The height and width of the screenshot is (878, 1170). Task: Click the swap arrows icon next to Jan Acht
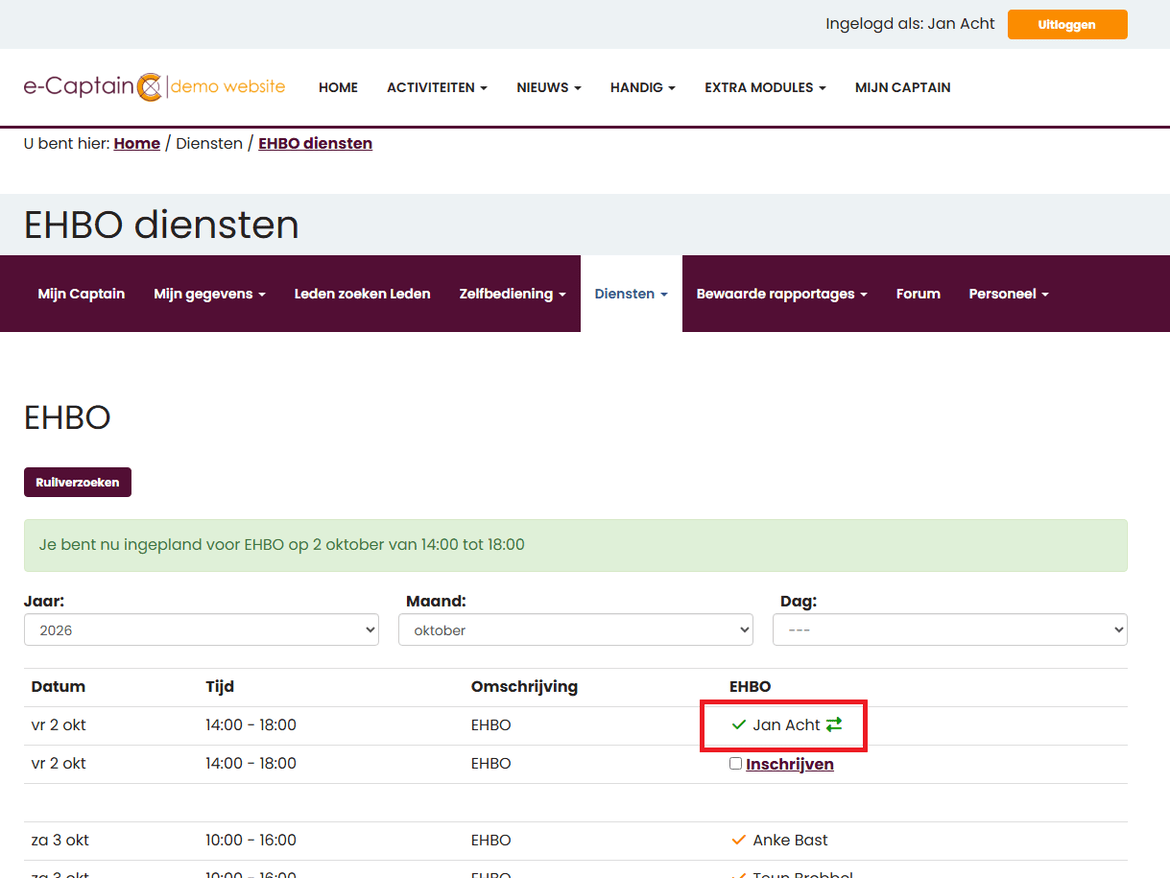(833, 724)
